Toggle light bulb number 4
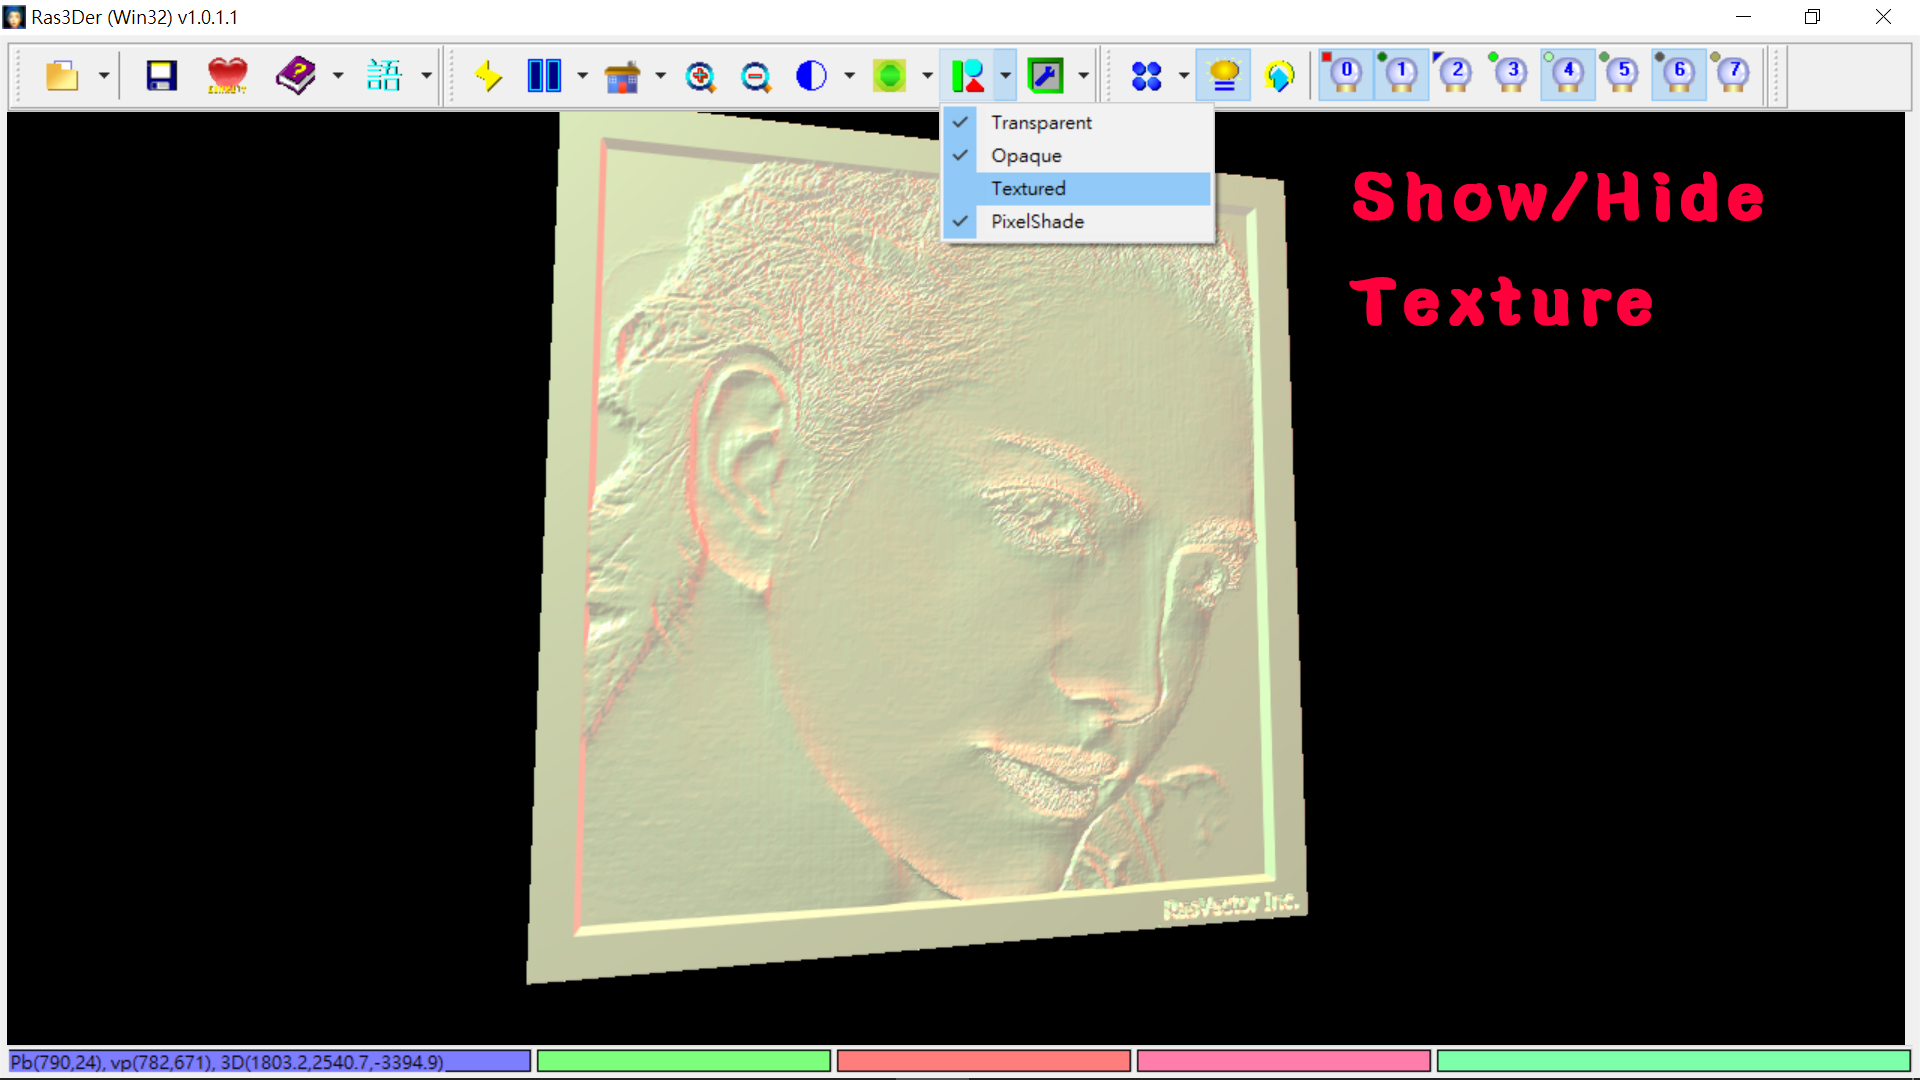The width and height of the screenshot is (1920, 1080). [1567, 74]
